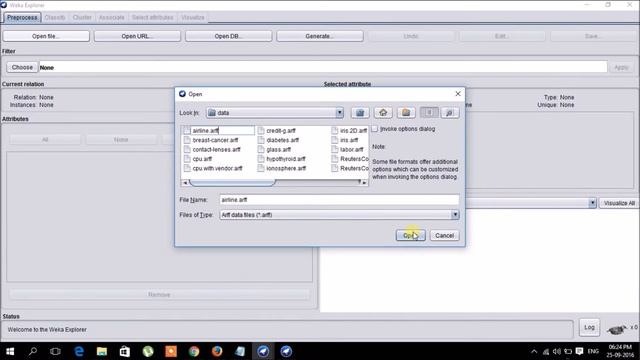Select cpu.with.vendor.arff in file list
The height and width of the screenshot is (360, 640).
pos(217,168)
